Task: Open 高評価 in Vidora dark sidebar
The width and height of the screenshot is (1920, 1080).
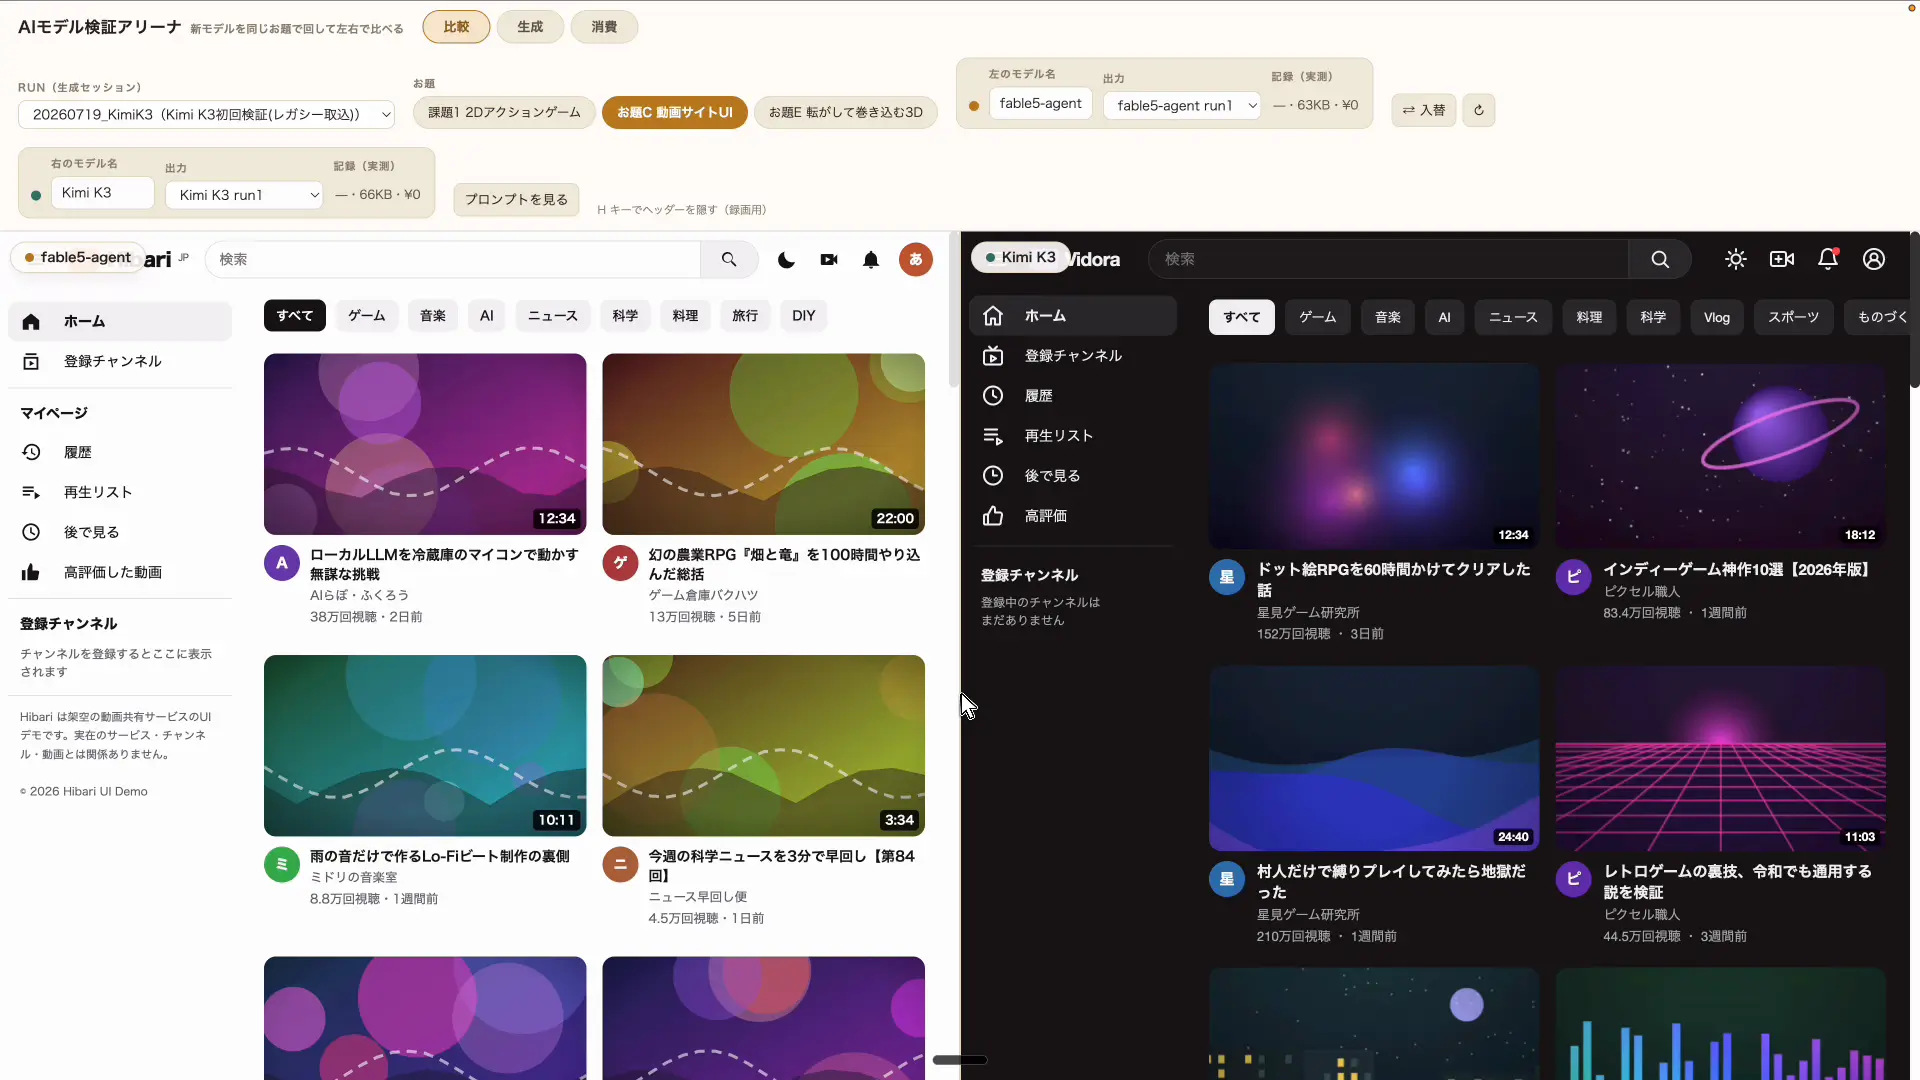Action: click(x=1073, y=515)
